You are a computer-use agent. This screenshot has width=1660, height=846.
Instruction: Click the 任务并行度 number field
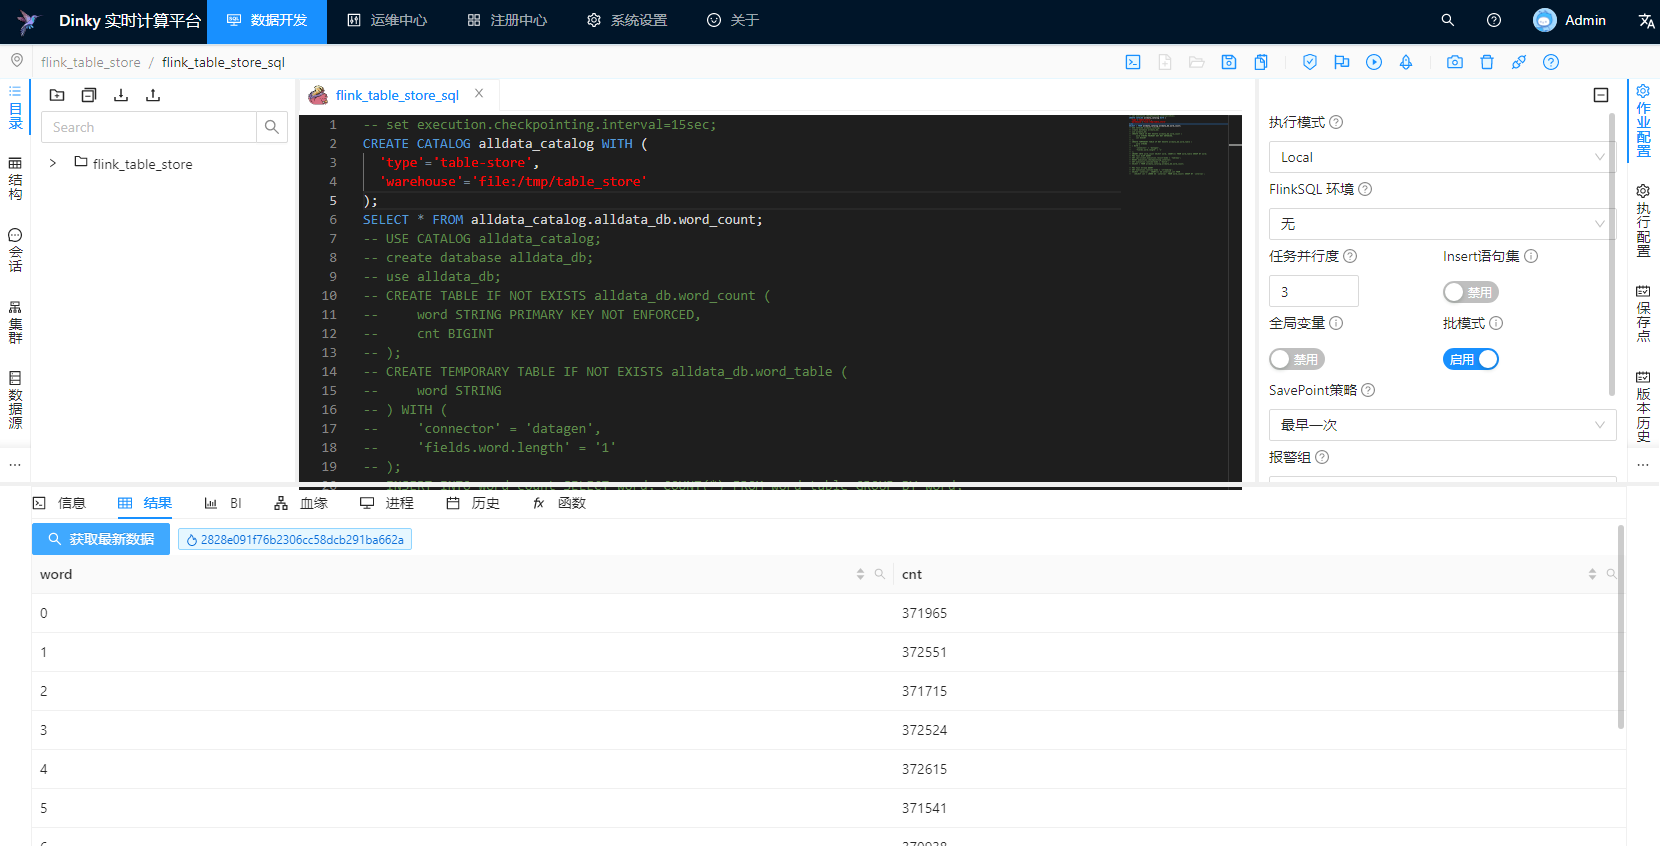tap(1313, 292)
